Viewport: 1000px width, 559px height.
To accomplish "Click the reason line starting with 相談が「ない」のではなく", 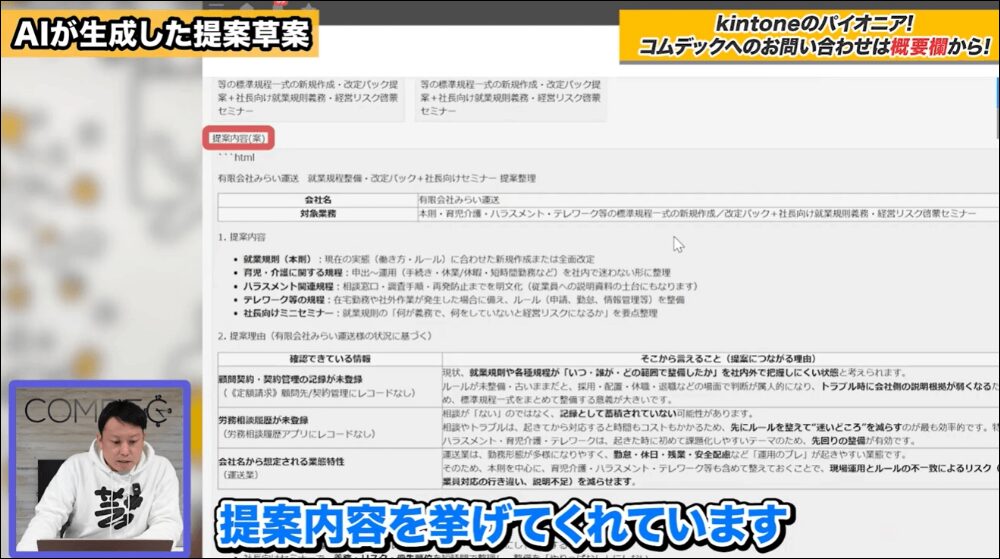I will [598, 414].
